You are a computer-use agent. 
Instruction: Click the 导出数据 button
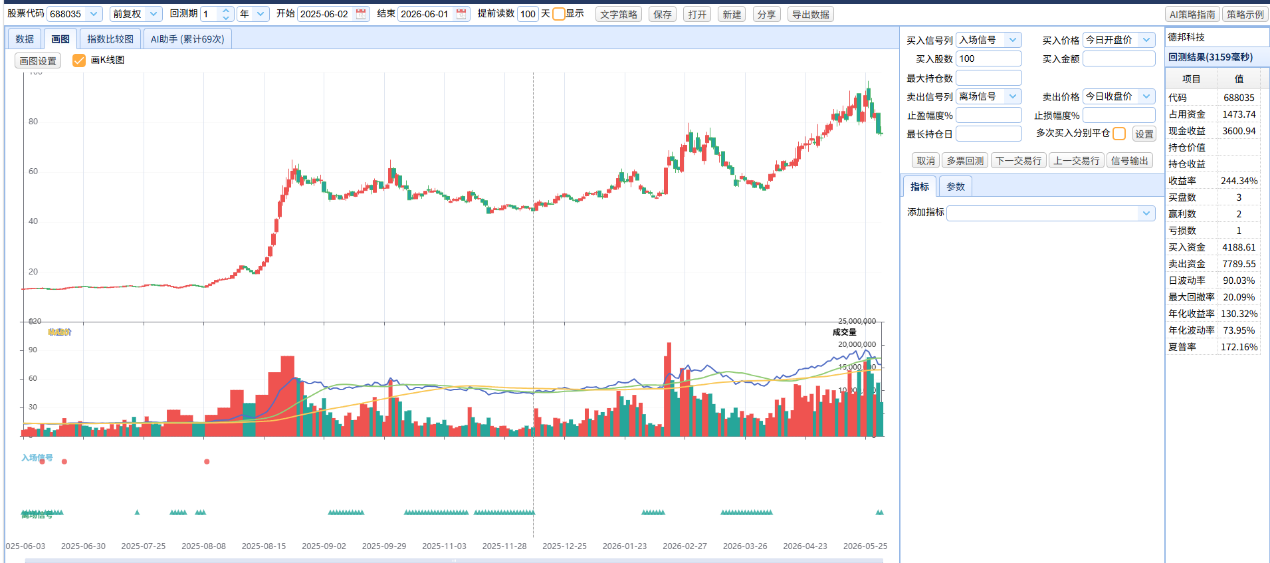(x=810, y=14)
